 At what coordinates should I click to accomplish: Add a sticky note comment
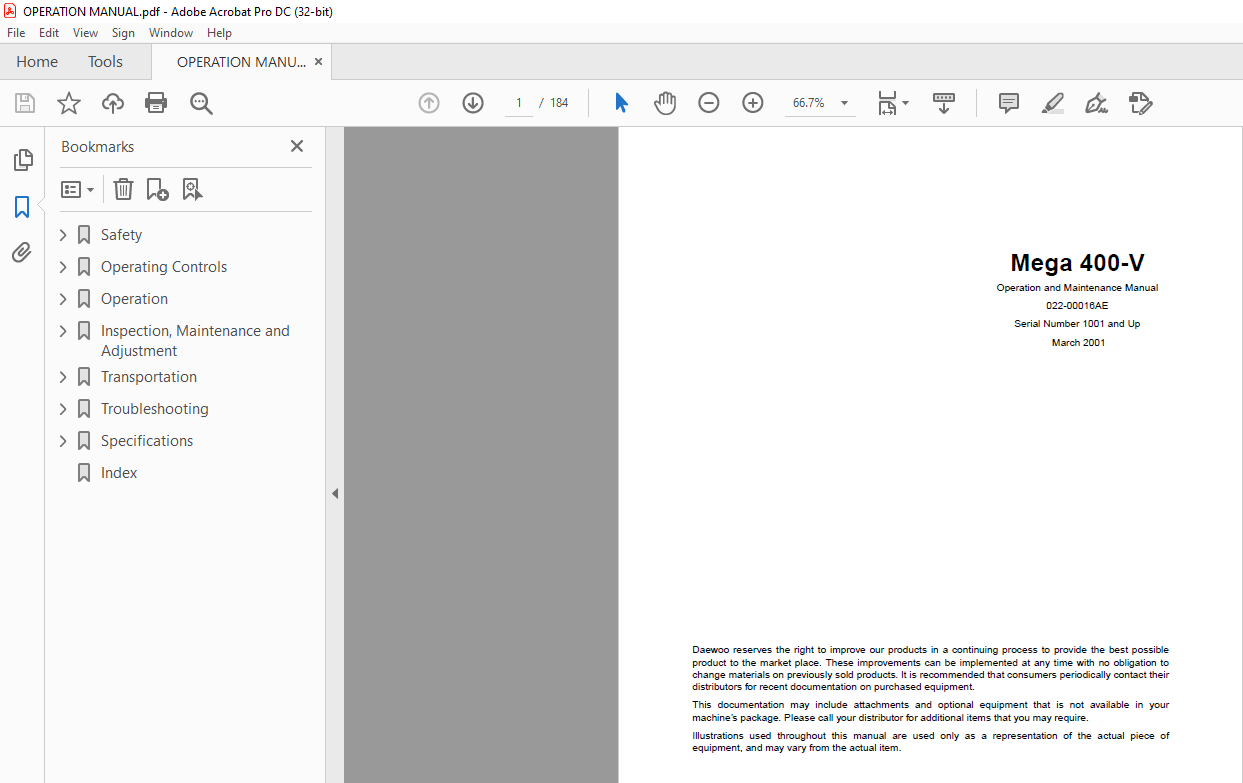1009,103
